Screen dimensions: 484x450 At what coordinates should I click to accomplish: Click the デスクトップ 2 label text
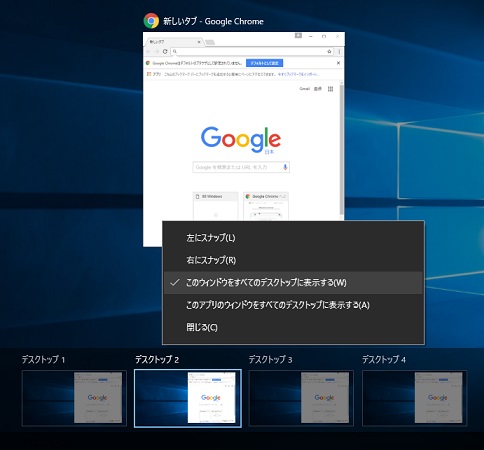pyautogui.click(x=157, y=359)
